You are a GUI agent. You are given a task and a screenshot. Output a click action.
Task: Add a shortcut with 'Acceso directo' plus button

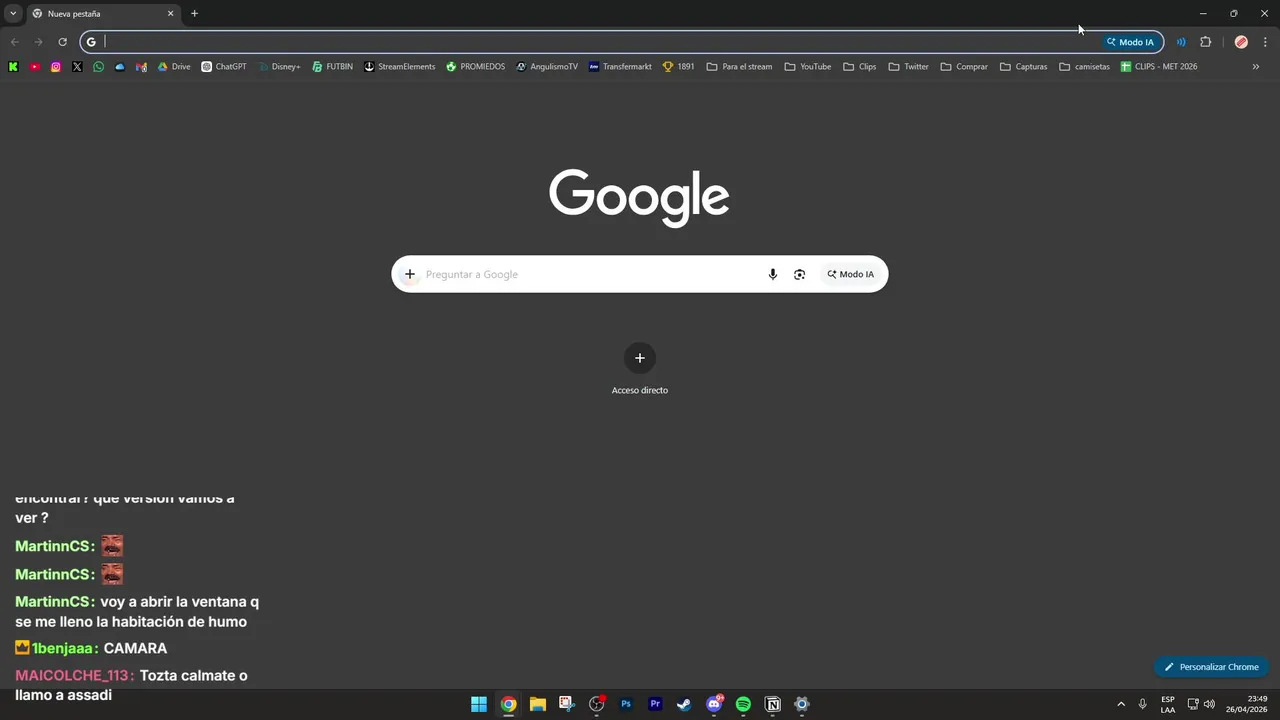(640, 358)
